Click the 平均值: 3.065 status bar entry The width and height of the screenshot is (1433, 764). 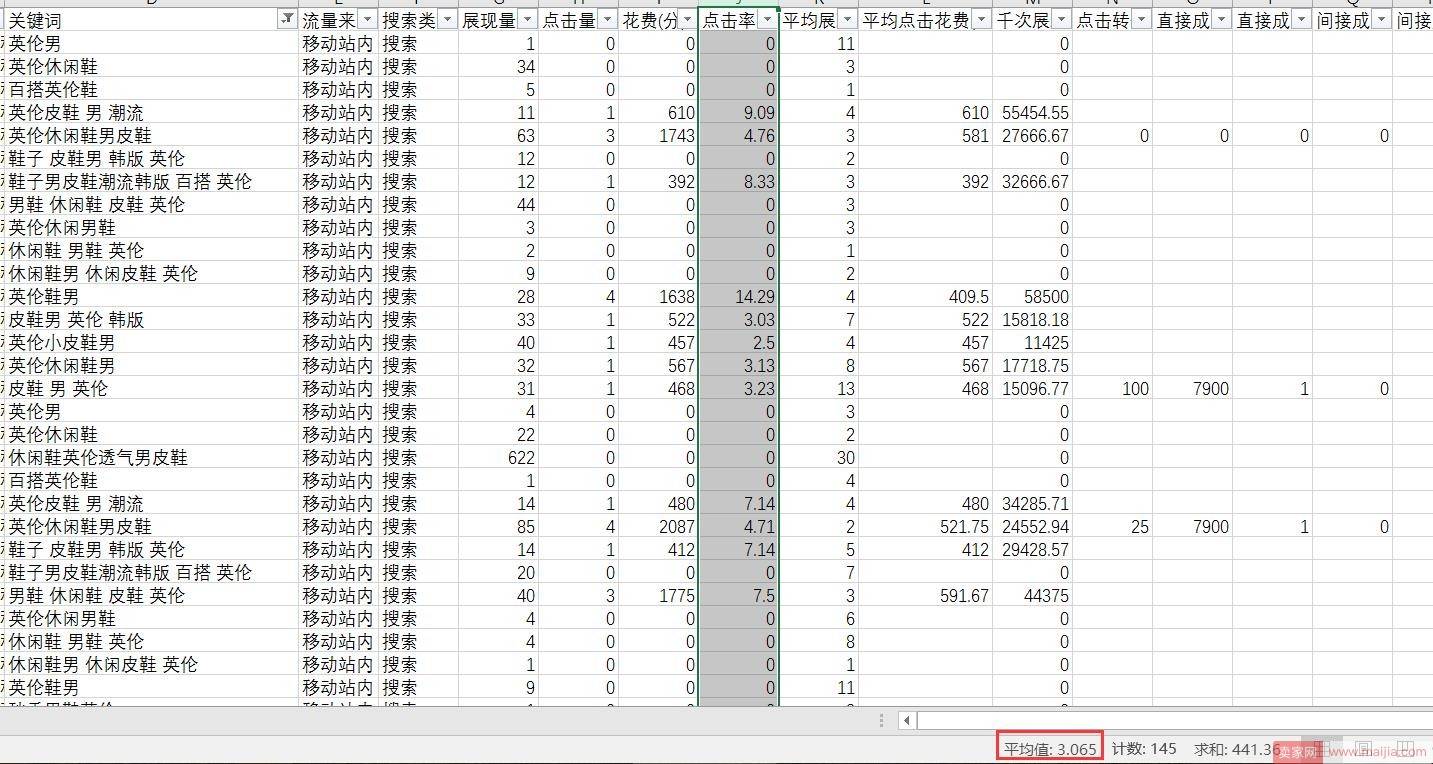[x=1050, y=749]
